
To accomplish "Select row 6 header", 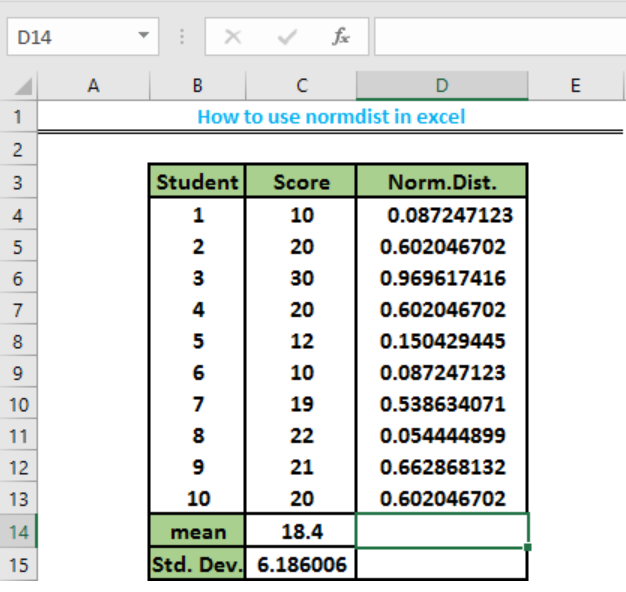I will (x=18, y=279).
